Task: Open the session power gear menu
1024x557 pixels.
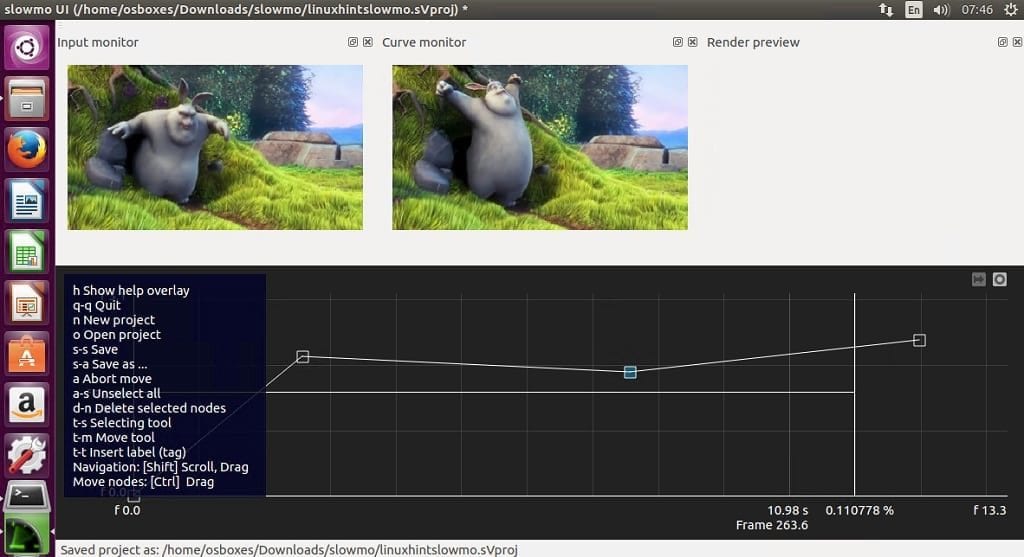Action: click(x=1010, y=10)
